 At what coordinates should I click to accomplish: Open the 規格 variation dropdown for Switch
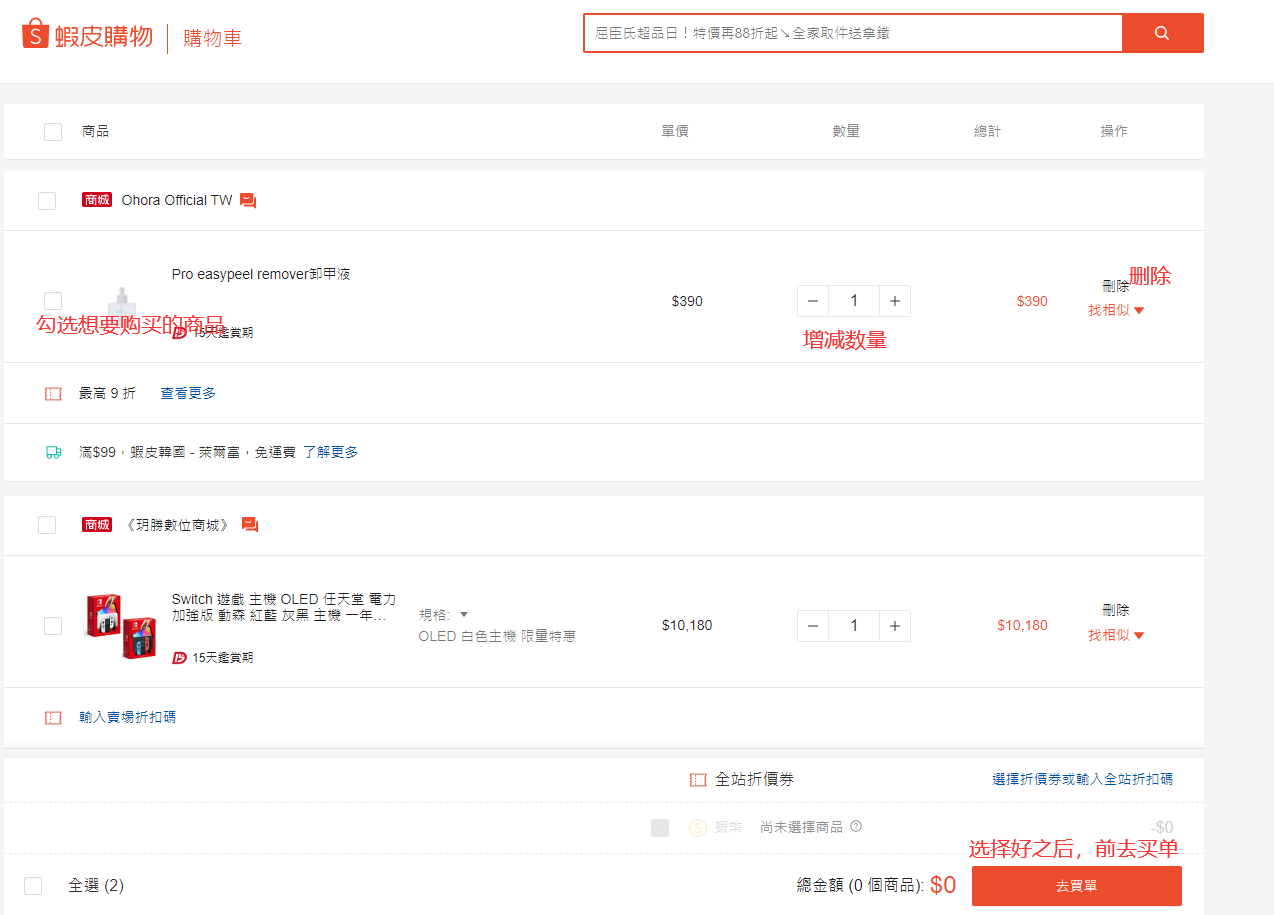click(444, 615)
